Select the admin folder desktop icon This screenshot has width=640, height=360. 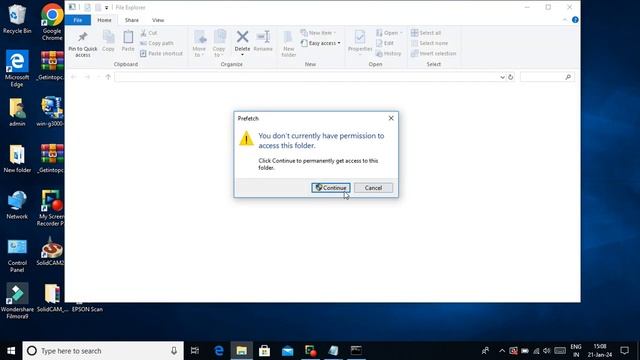click(x=17, y=111)
